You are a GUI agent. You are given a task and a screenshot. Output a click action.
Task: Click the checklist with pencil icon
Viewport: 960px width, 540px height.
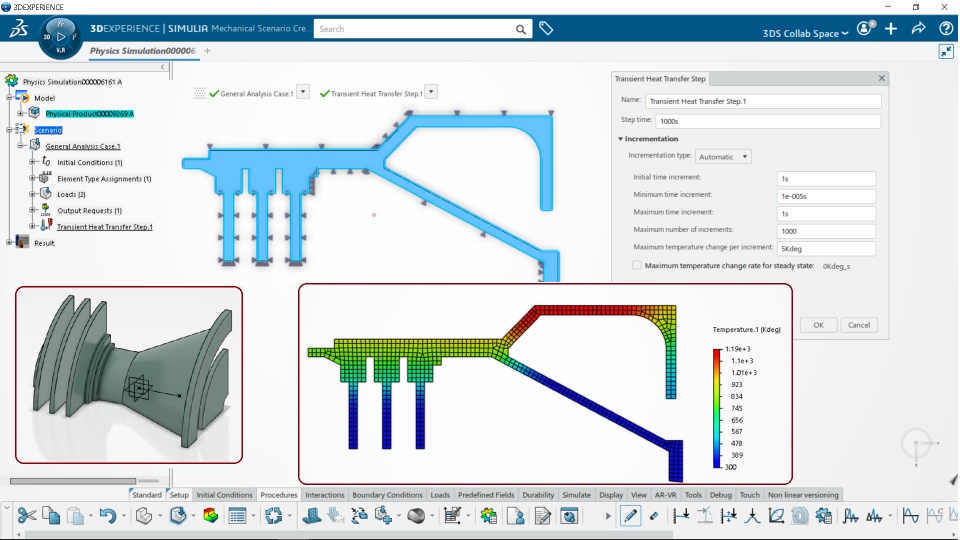point(452,516)
